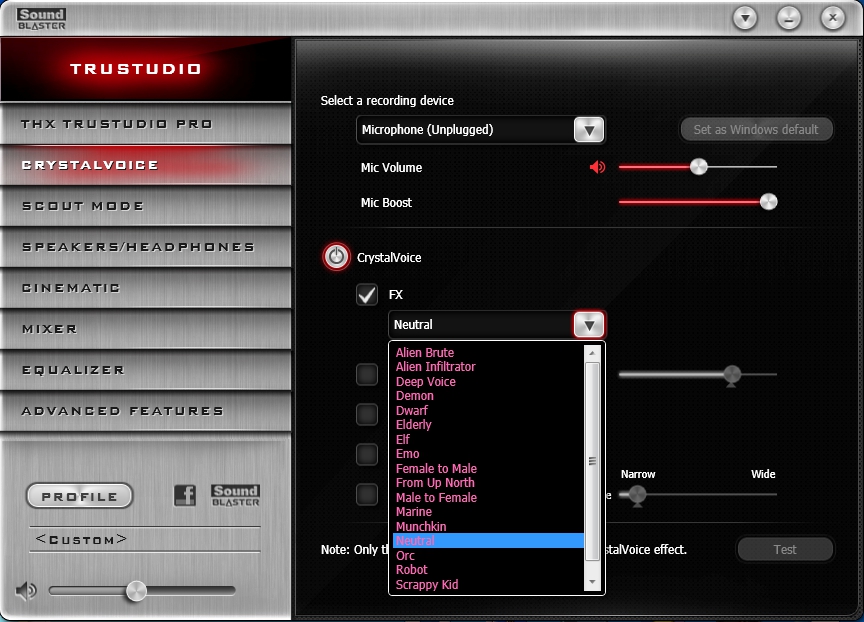Image resolution: width=864 pixels, height=622 pixels.
Task: Open THX TruStudio Pro section
Action: pyautogui.click(x=146, y=124)
